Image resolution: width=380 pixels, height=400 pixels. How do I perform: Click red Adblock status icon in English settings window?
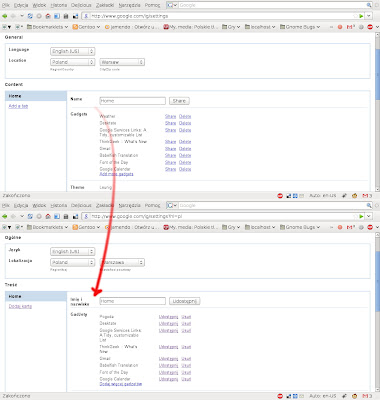point(280,196)
